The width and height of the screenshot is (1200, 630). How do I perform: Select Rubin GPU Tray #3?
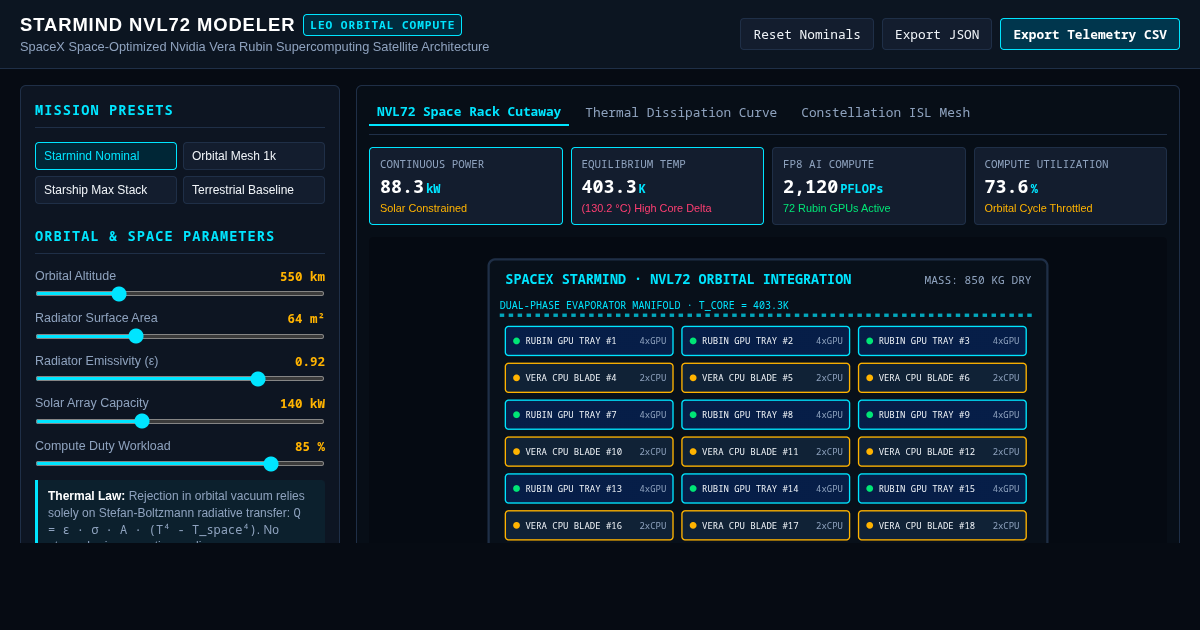coord(942,341)
